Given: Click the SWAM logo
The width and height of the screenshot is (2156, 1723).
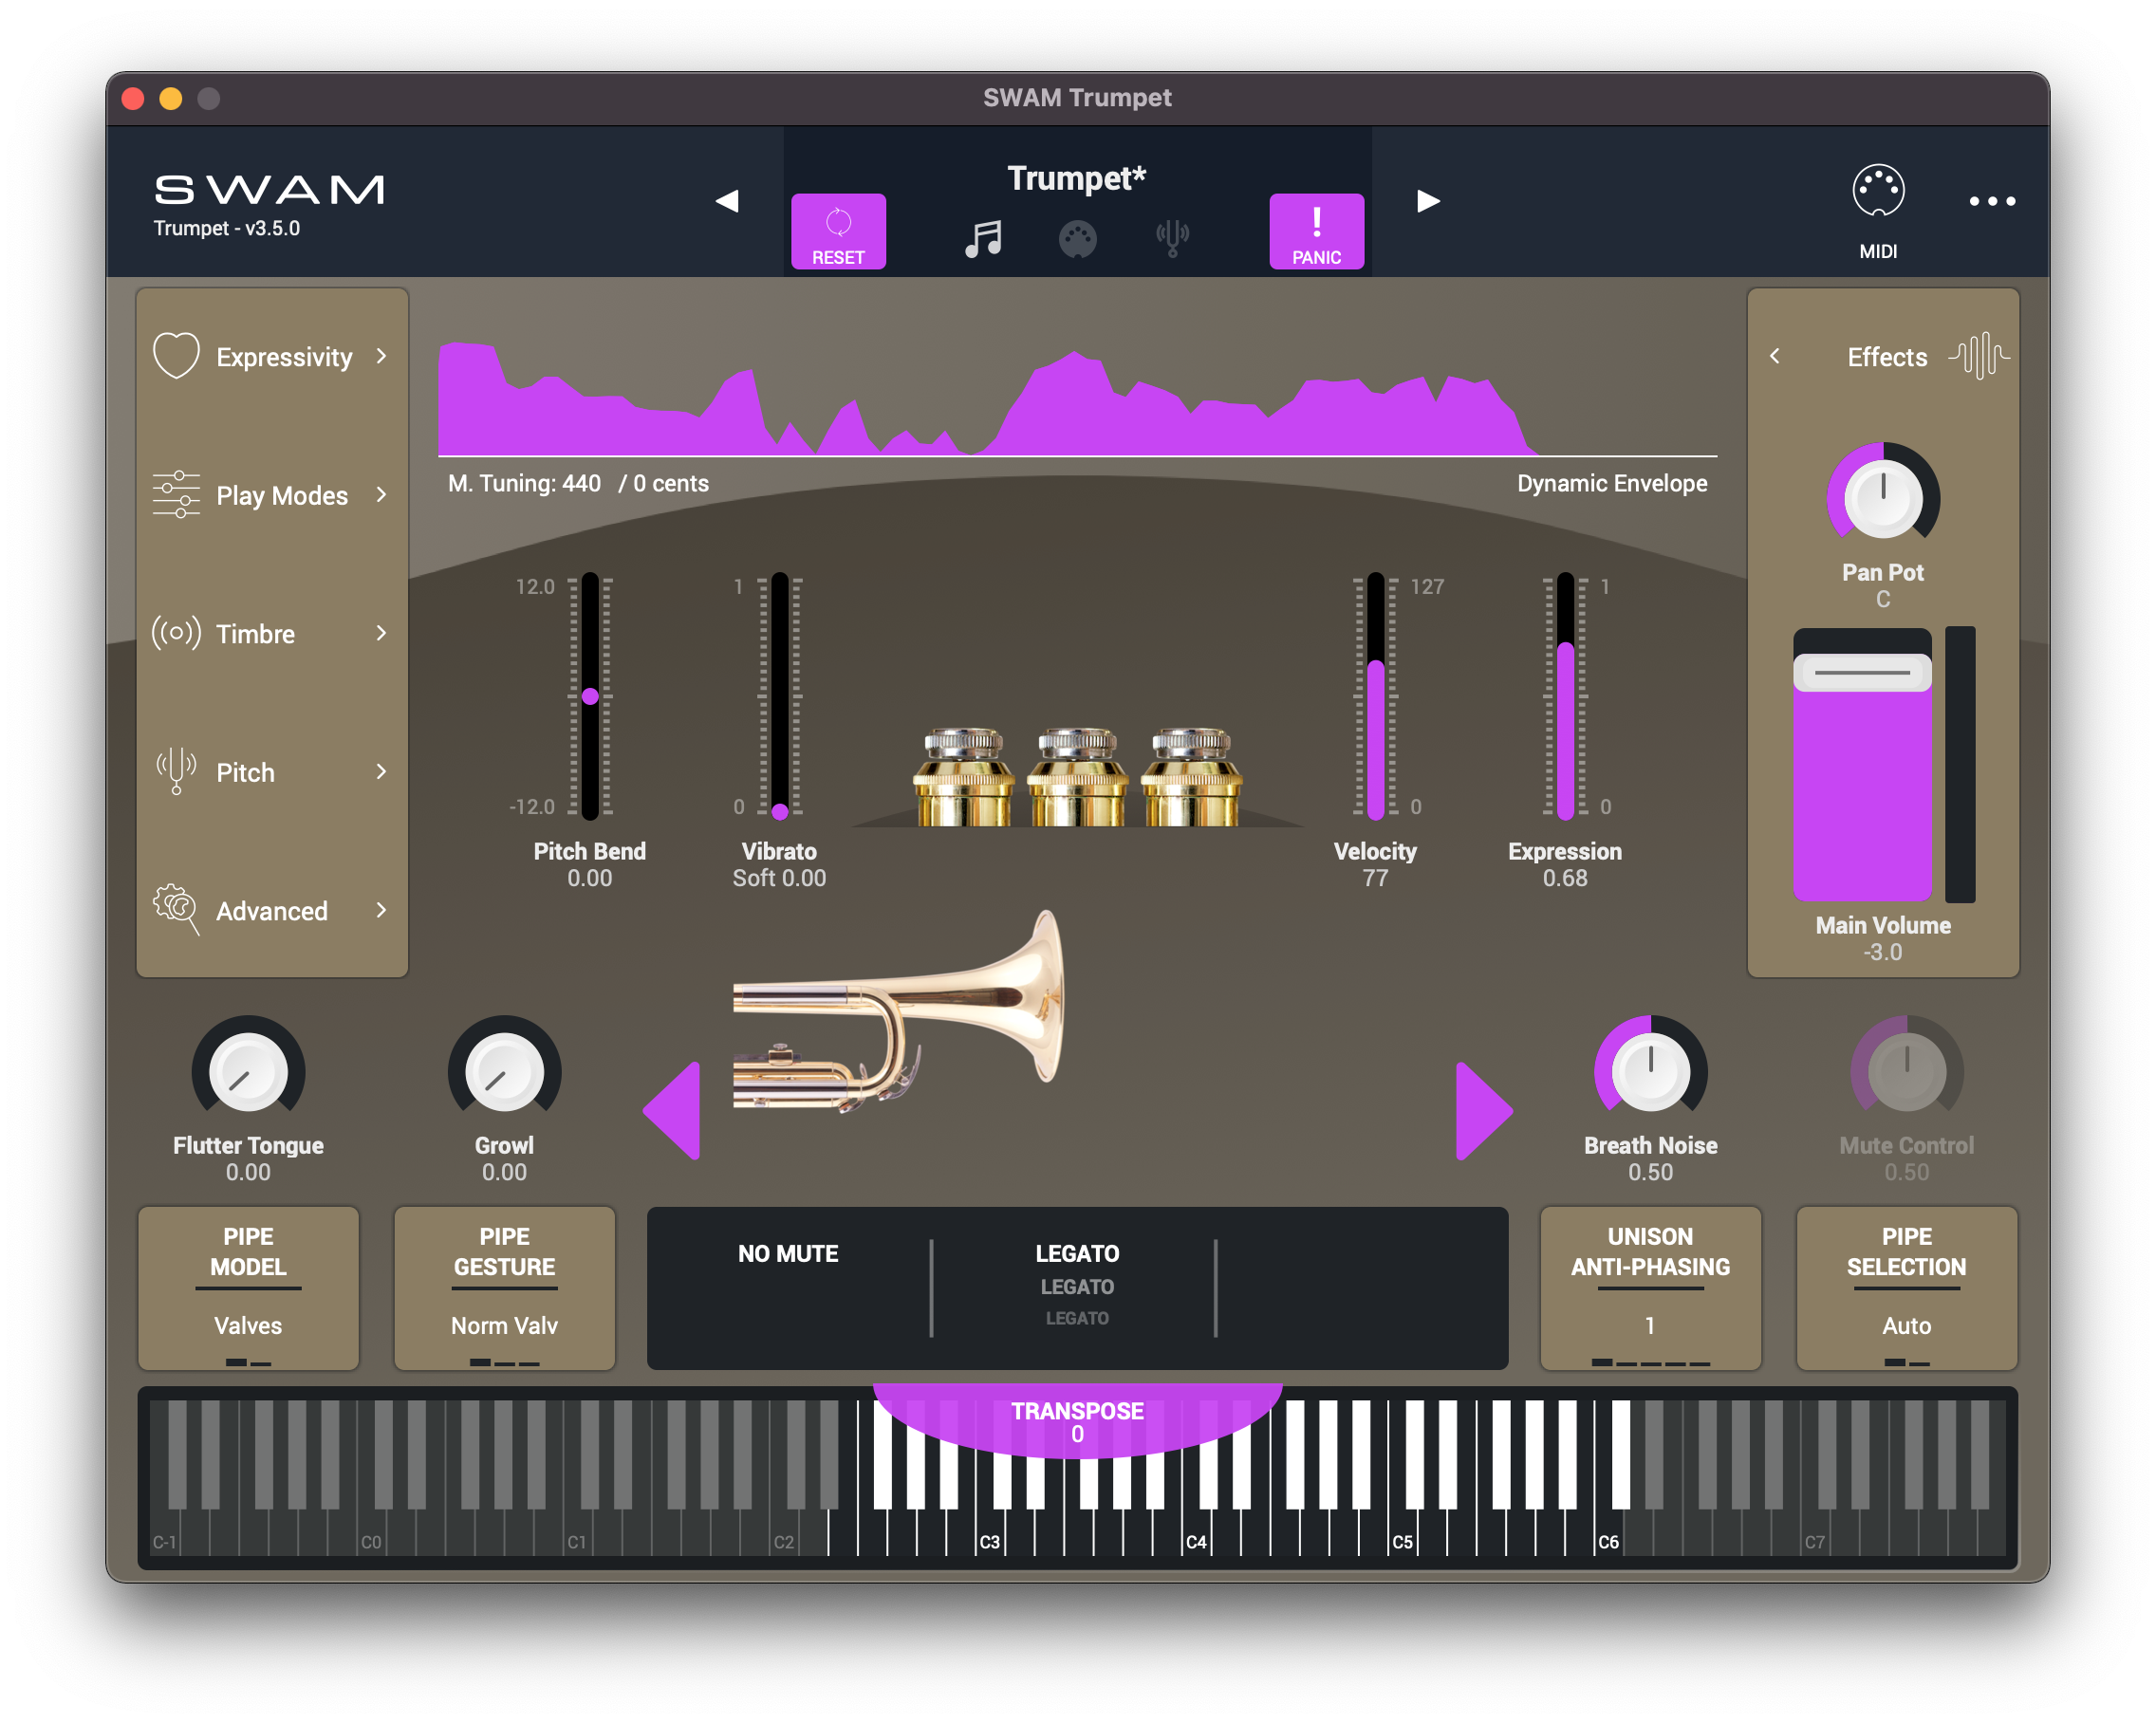Looking at the screenshot, I should 269,189.
